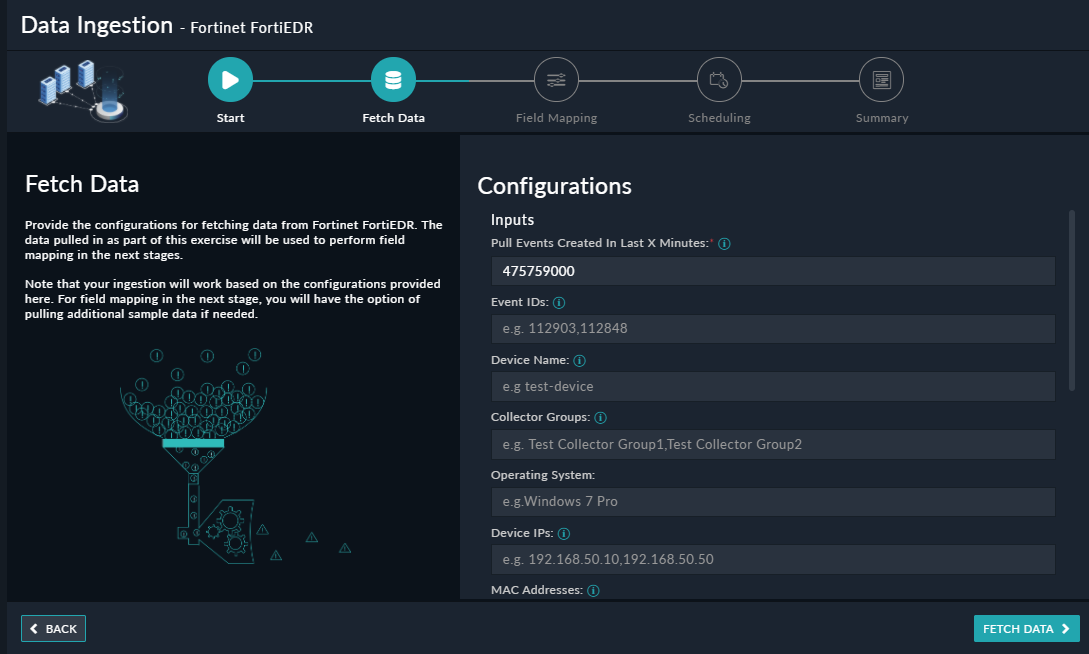Click the Fortinet FortiEDR title text
1089x654 pixels.
[x=251, y=28]
